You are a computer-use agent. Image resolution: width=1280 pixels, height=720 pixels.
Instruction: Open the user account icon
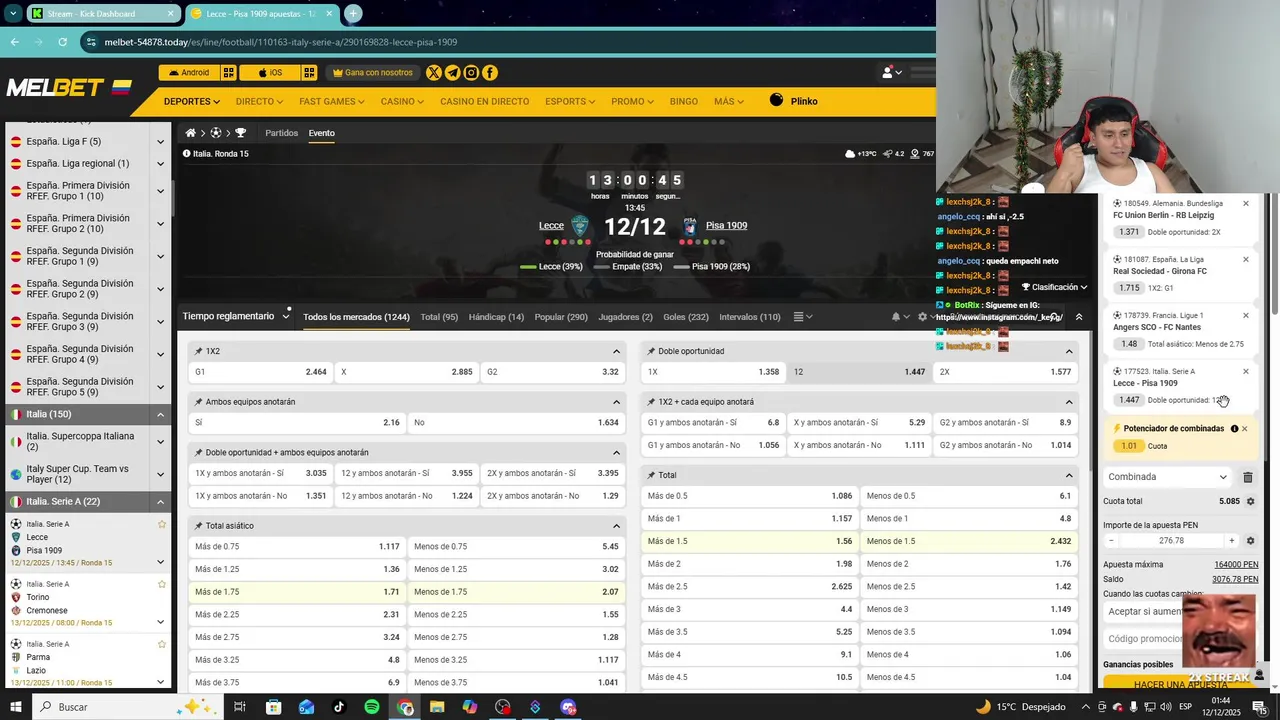[x=887, y=73]
